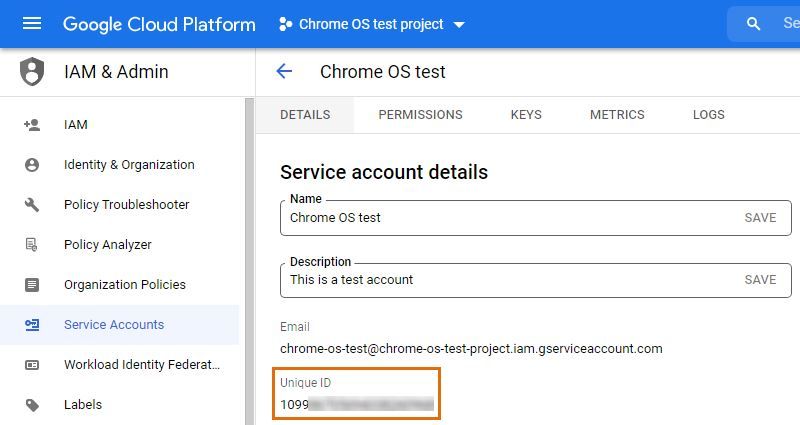Click the Policy Analyzer icon
Image resolution: width=800 pixels, height=425 pixels.
pos(32,245)
